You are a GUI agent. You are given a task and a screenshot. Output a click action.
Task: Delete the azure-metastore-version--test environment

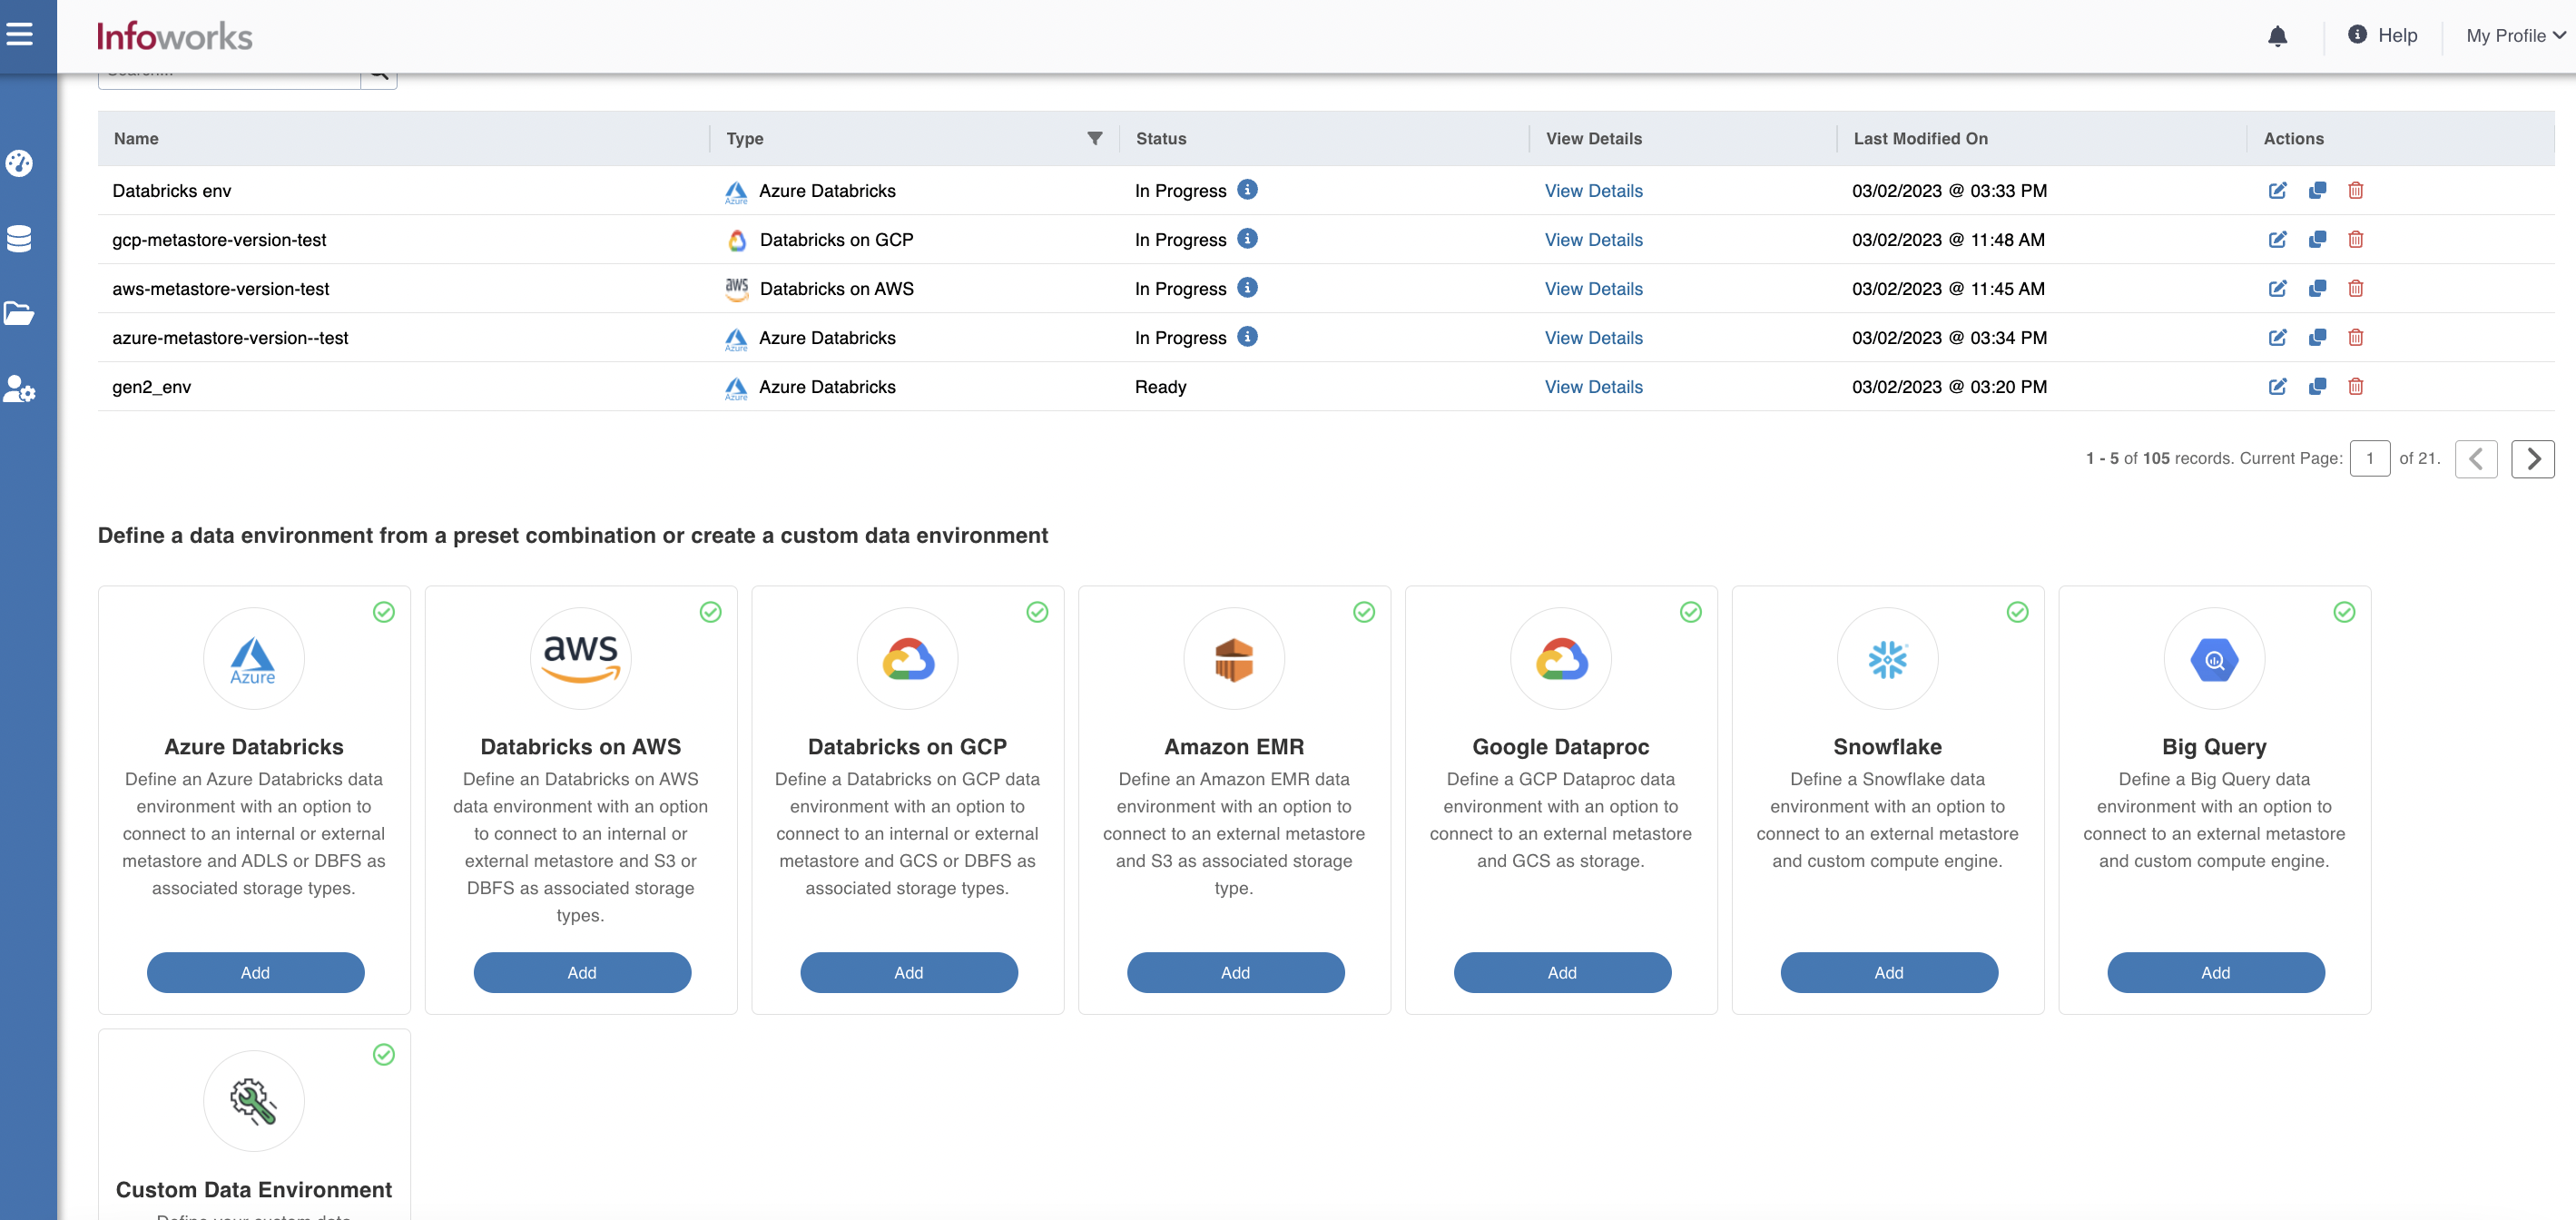click(2355, 337)
